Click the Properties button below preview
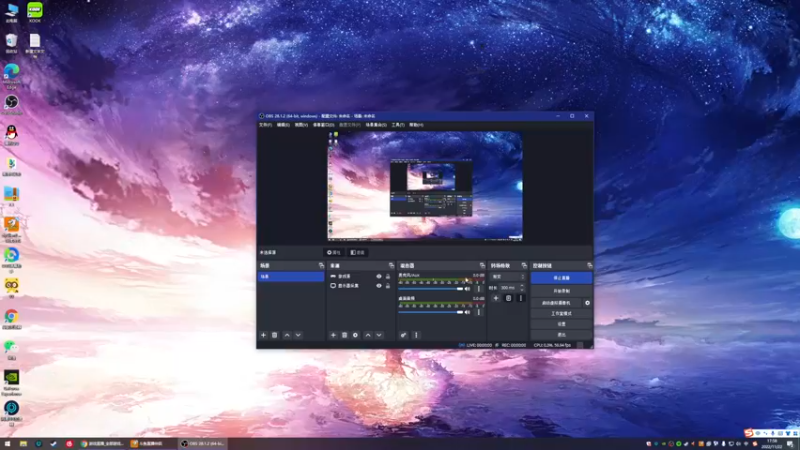 click(334, 253)
